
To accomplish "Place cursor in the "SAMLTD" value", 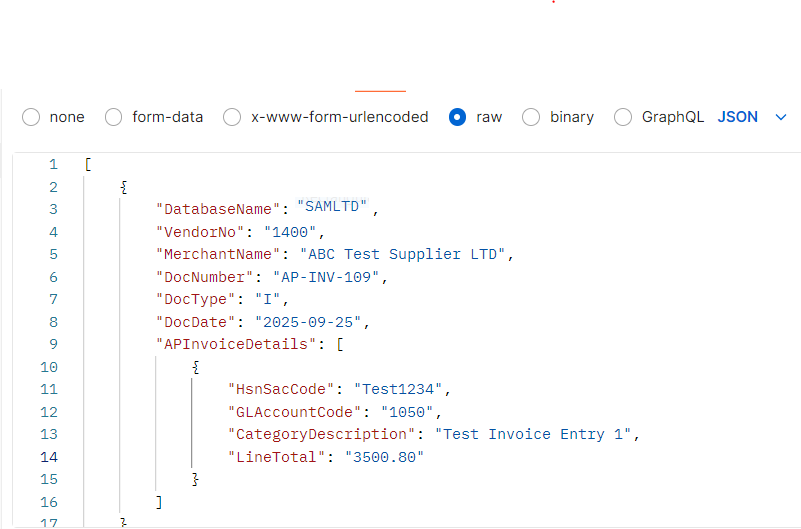I will pyautogui.click(x=335, y=209).
